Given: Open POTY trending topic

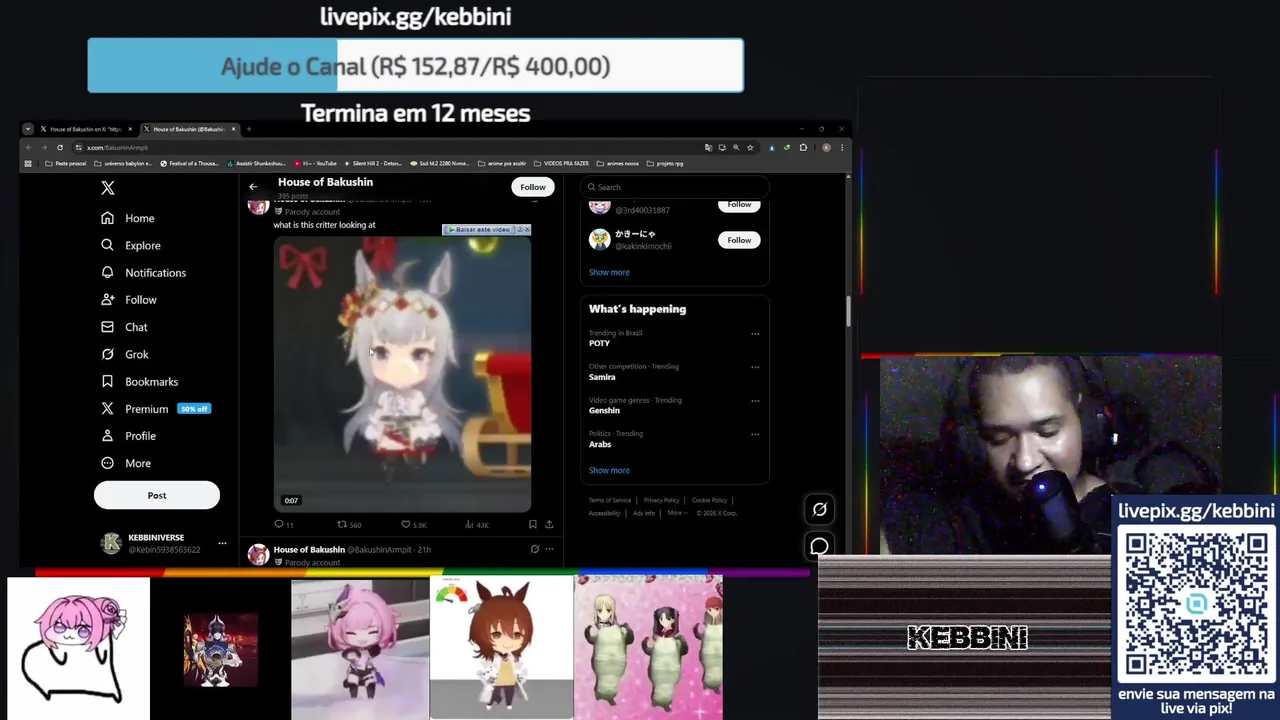Looking at the screenshot, I should (599, 343).
